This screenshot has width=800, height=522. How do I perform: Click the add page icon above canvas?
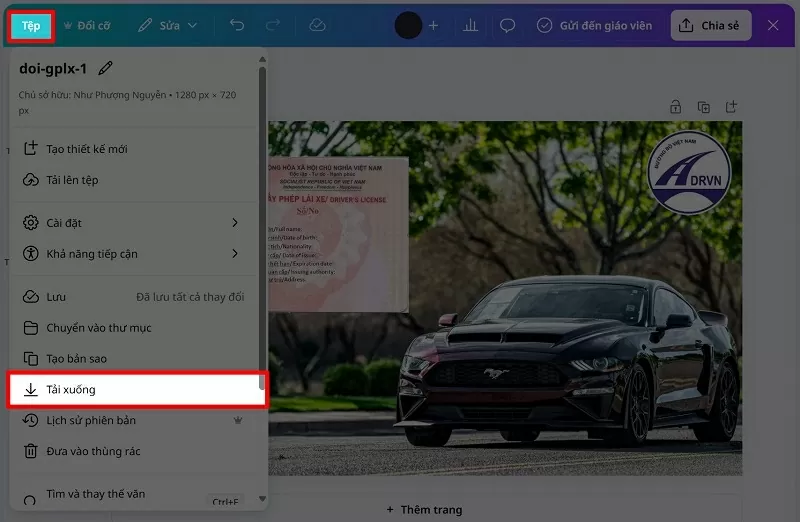pyautogui.click(x=731, y=107)
